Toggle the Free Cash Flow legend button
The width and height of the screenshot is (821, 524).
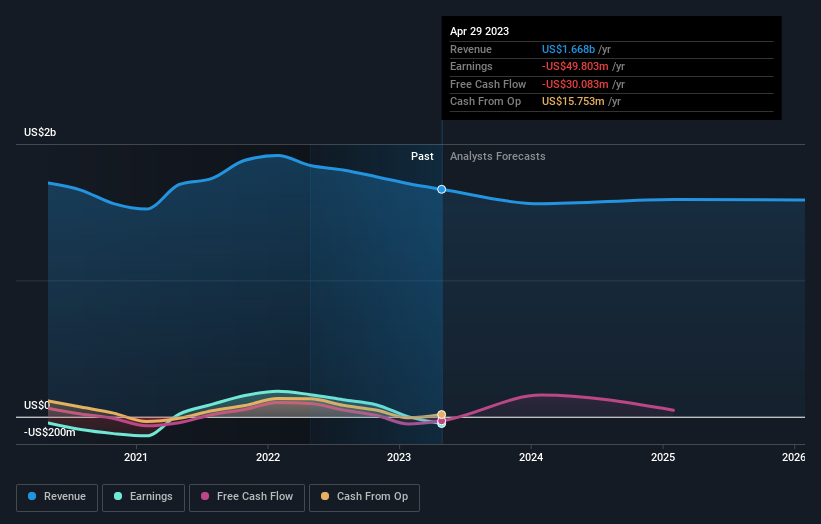tap(247, 497)
